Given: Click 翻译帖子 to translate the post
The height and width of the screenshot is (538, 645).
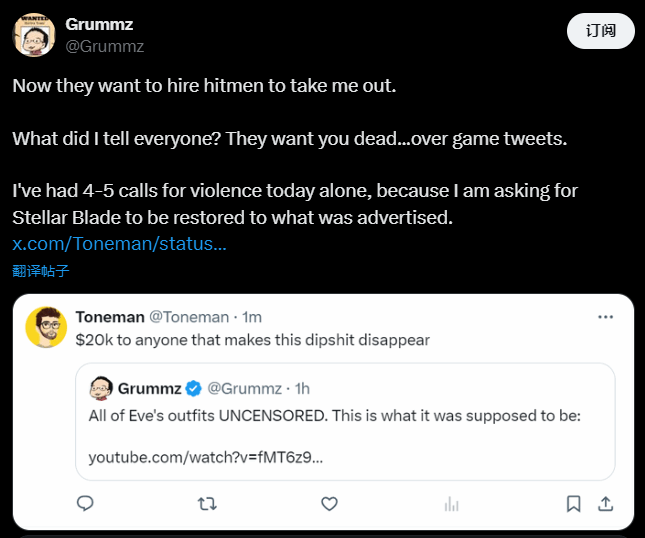Looking at the screenshot, I should pos(41,271).
